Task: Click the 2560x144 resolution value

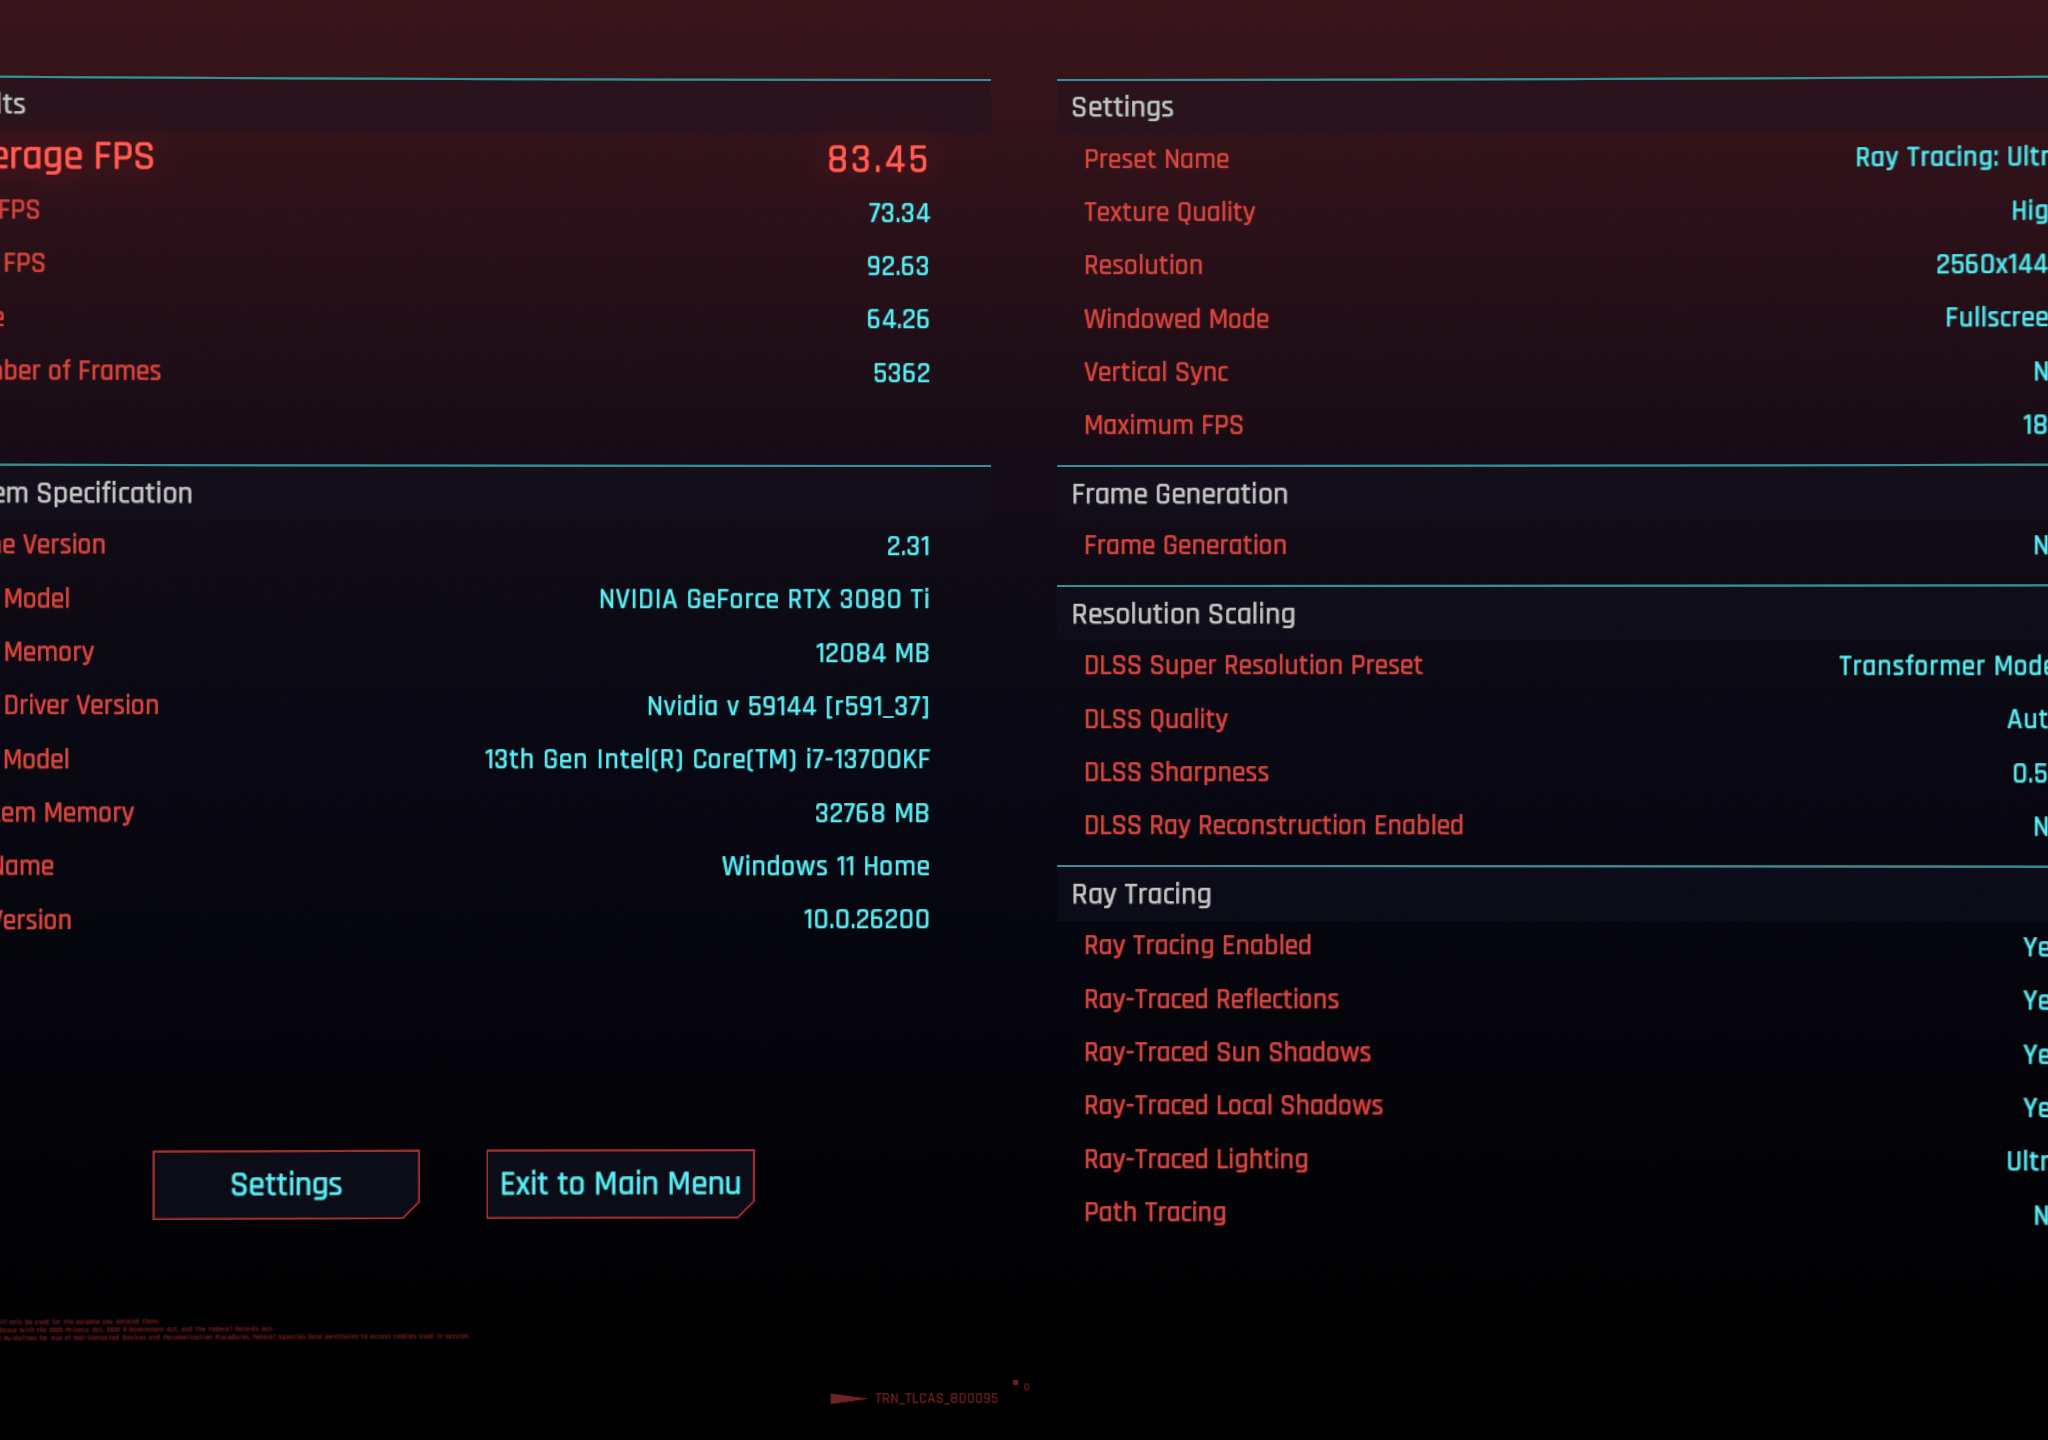Action: click(x=1991, y=264)
